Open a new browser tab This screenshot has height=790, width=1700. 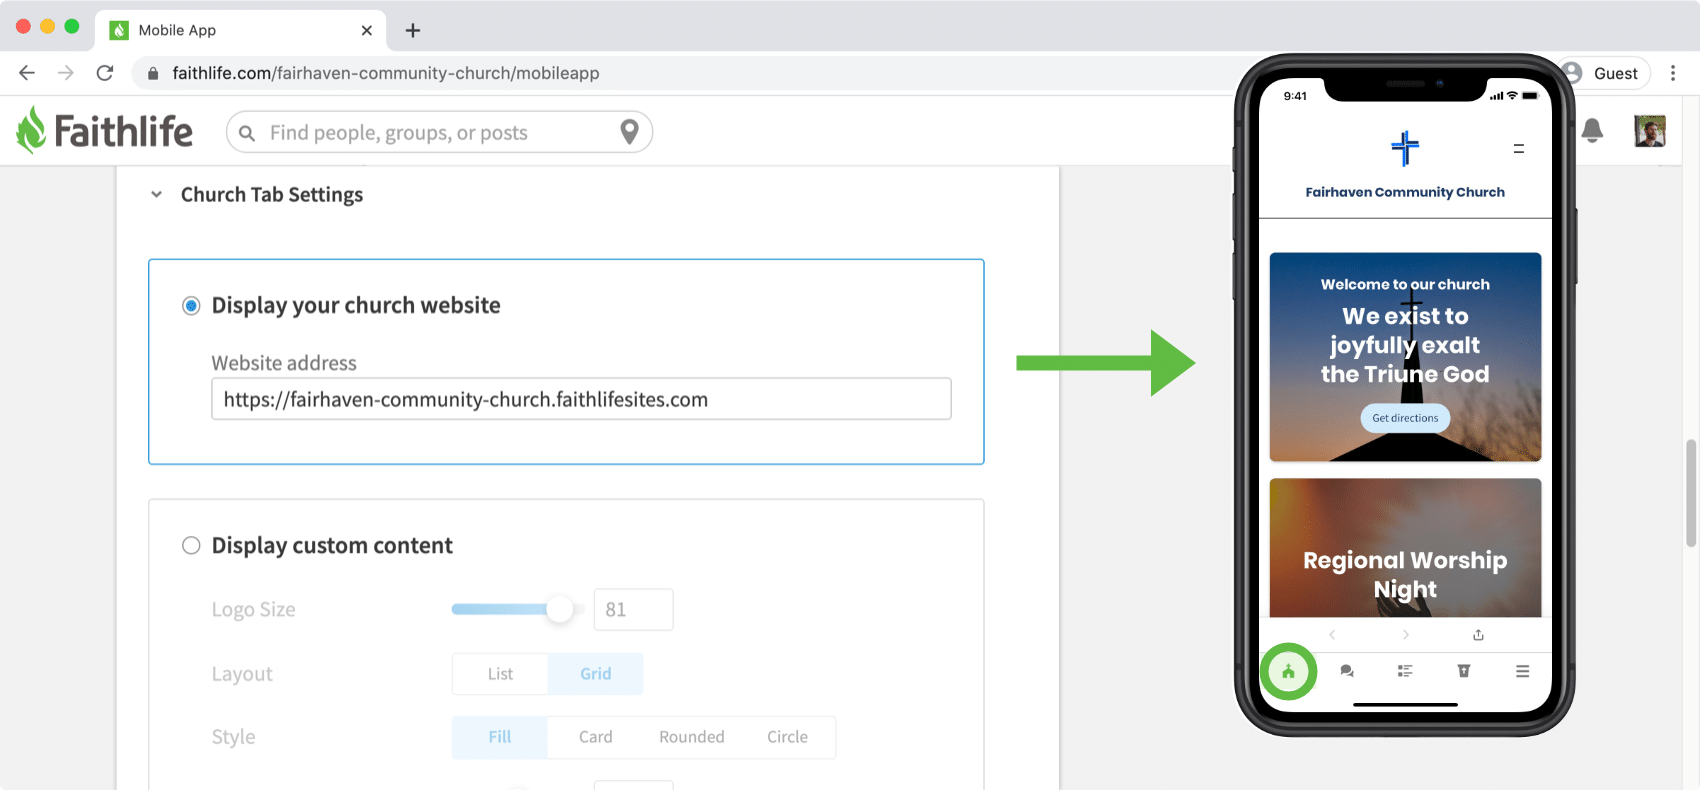click(x=412, y=30)
